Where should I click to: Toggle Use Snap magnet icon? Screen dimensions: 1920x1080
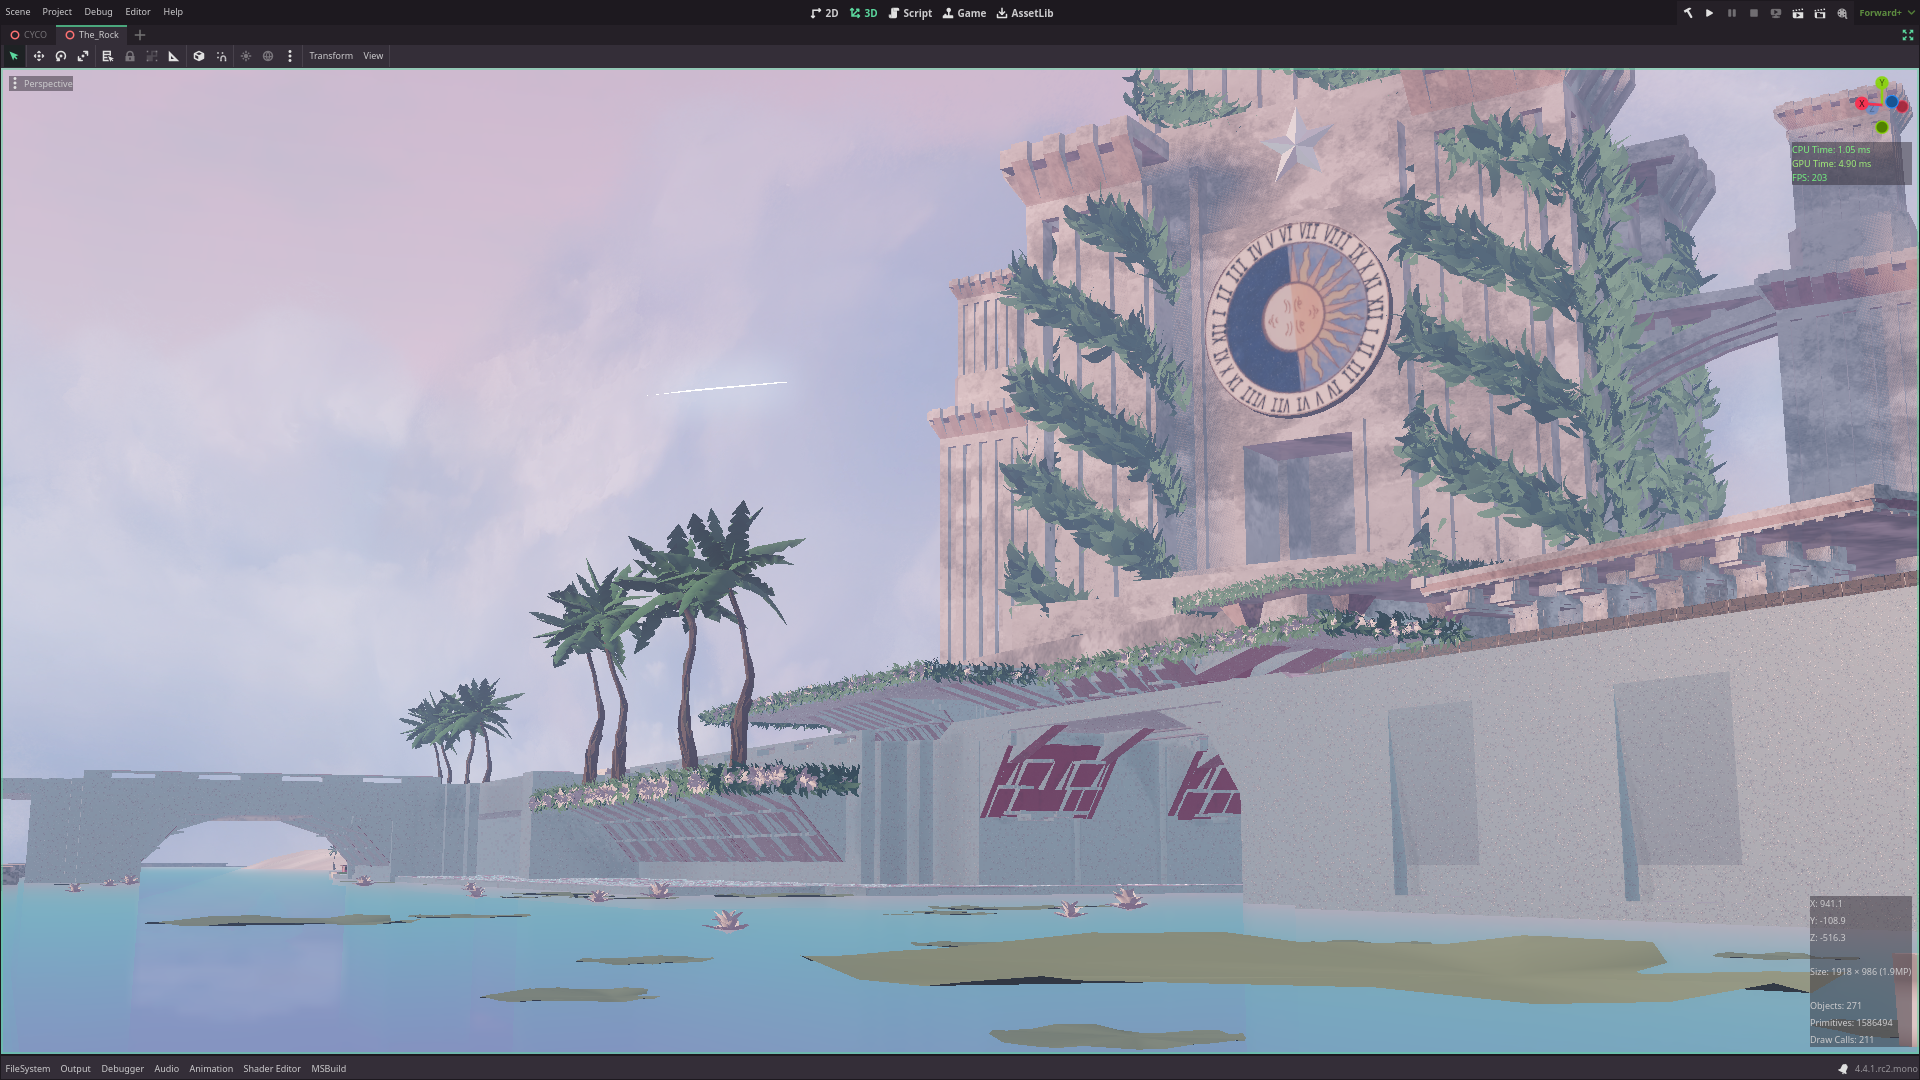point(221,56)
